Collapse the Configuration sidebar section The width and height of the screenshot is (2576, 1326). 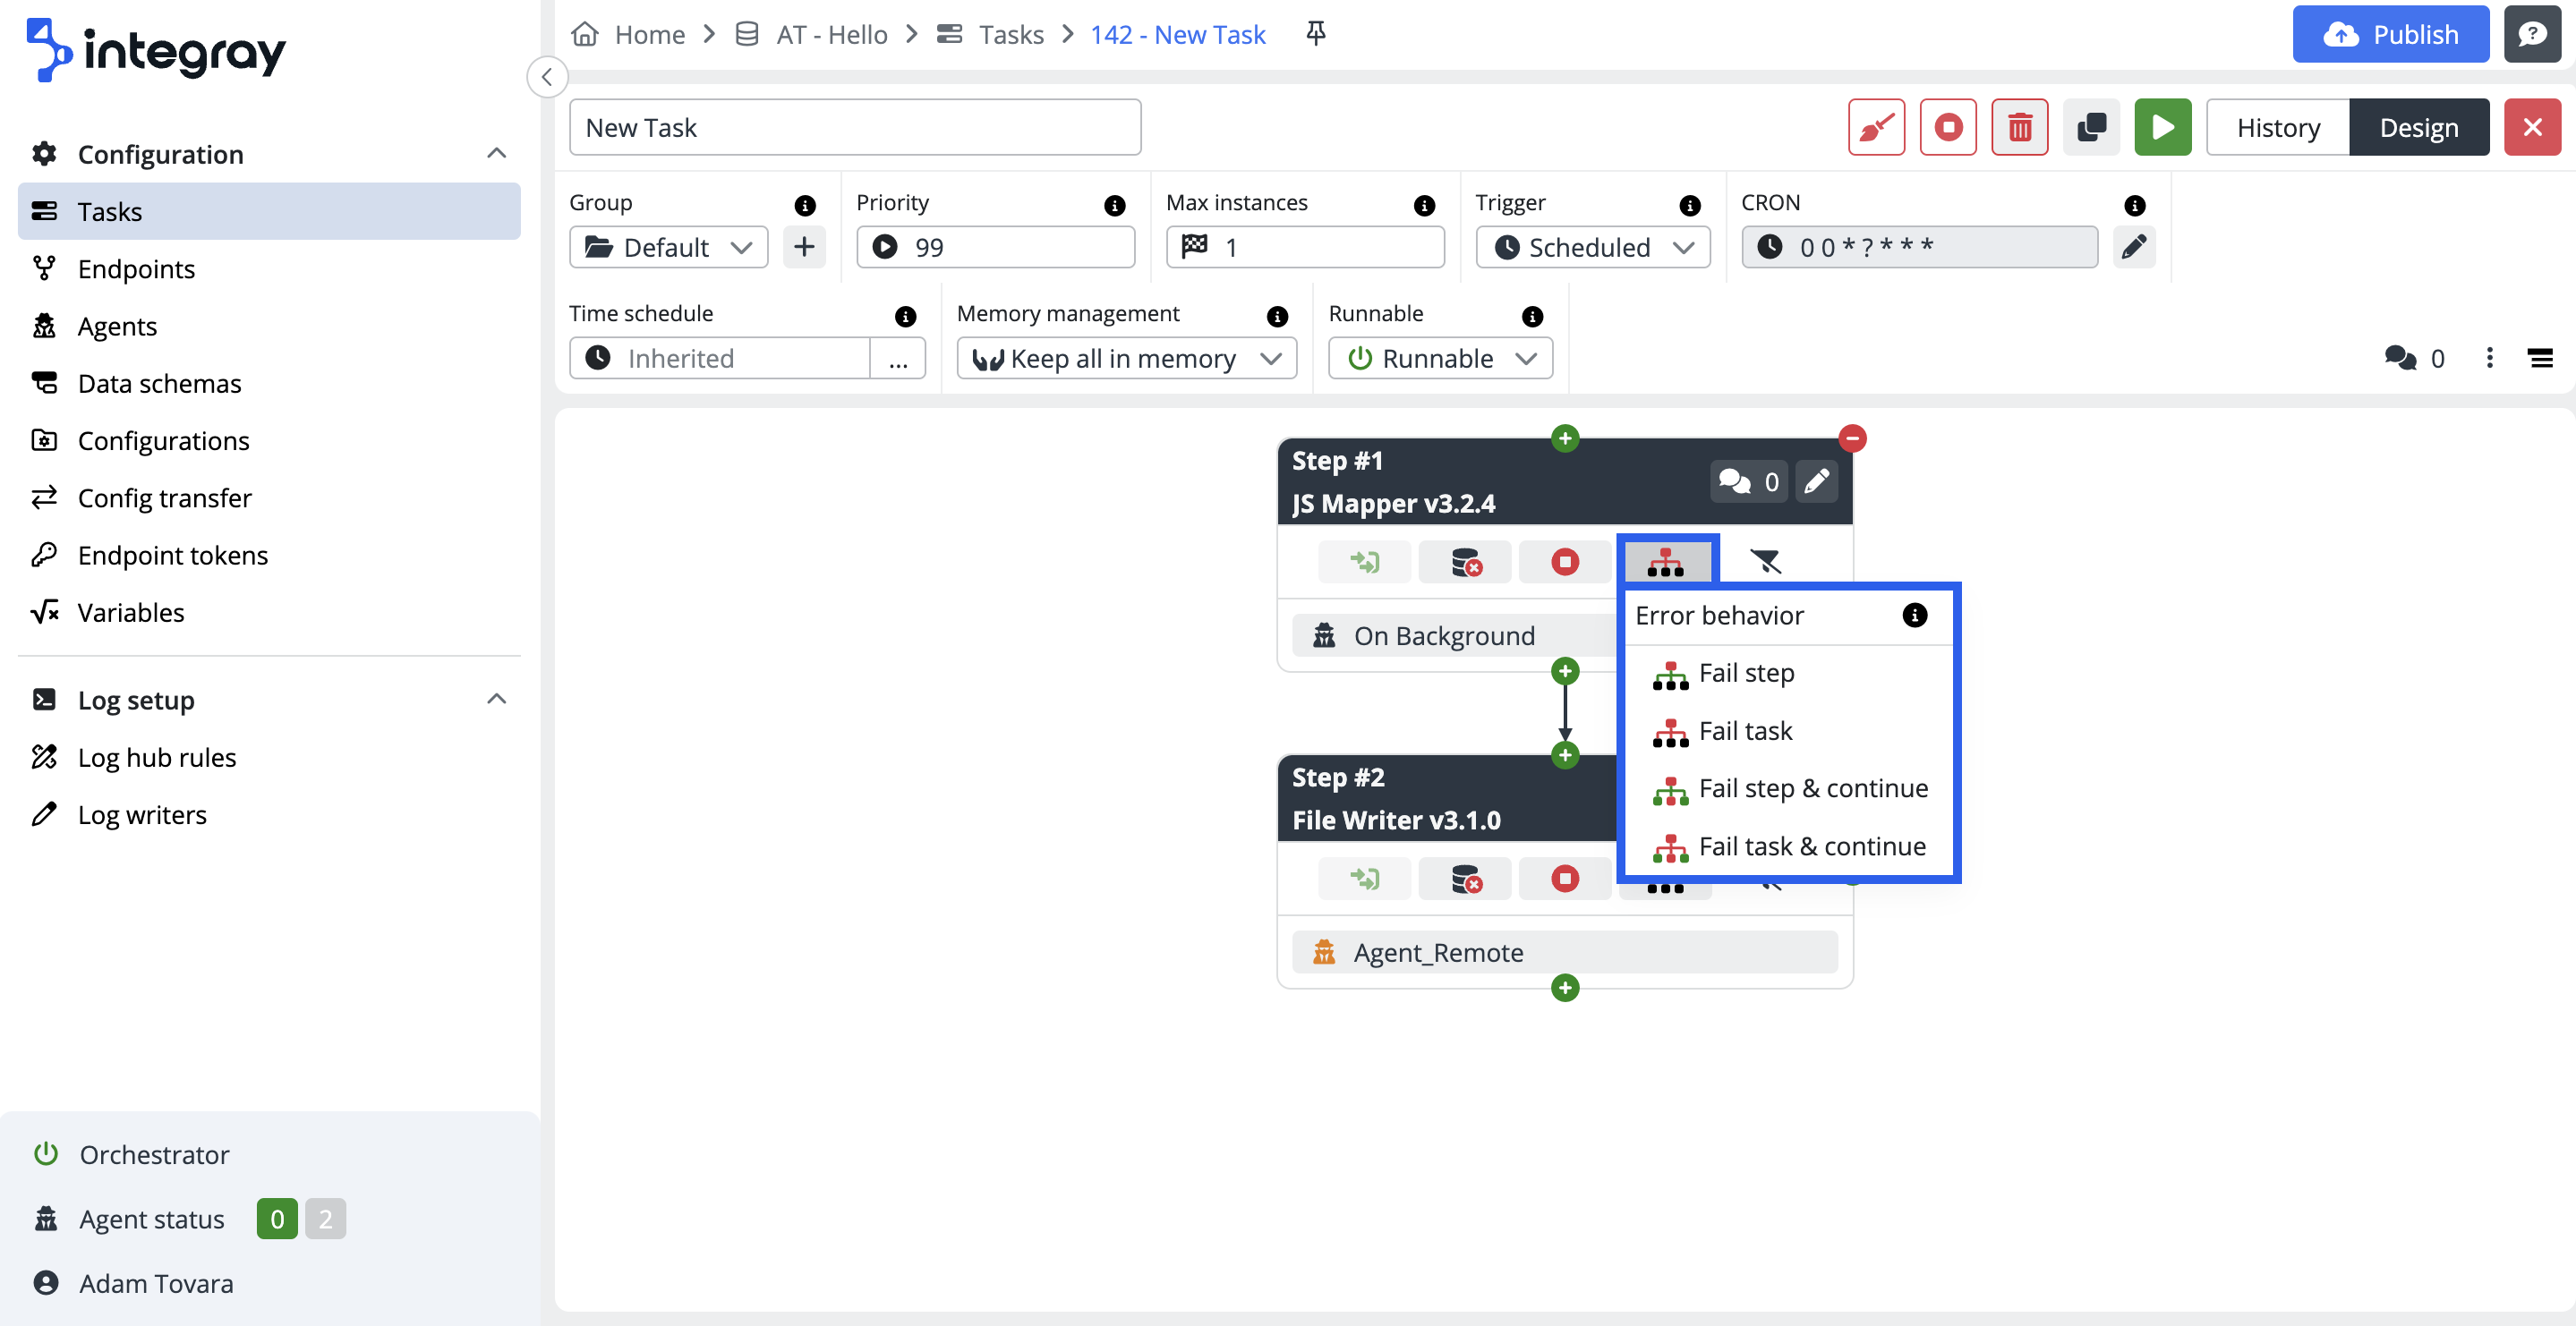click(x=496, y=154)
